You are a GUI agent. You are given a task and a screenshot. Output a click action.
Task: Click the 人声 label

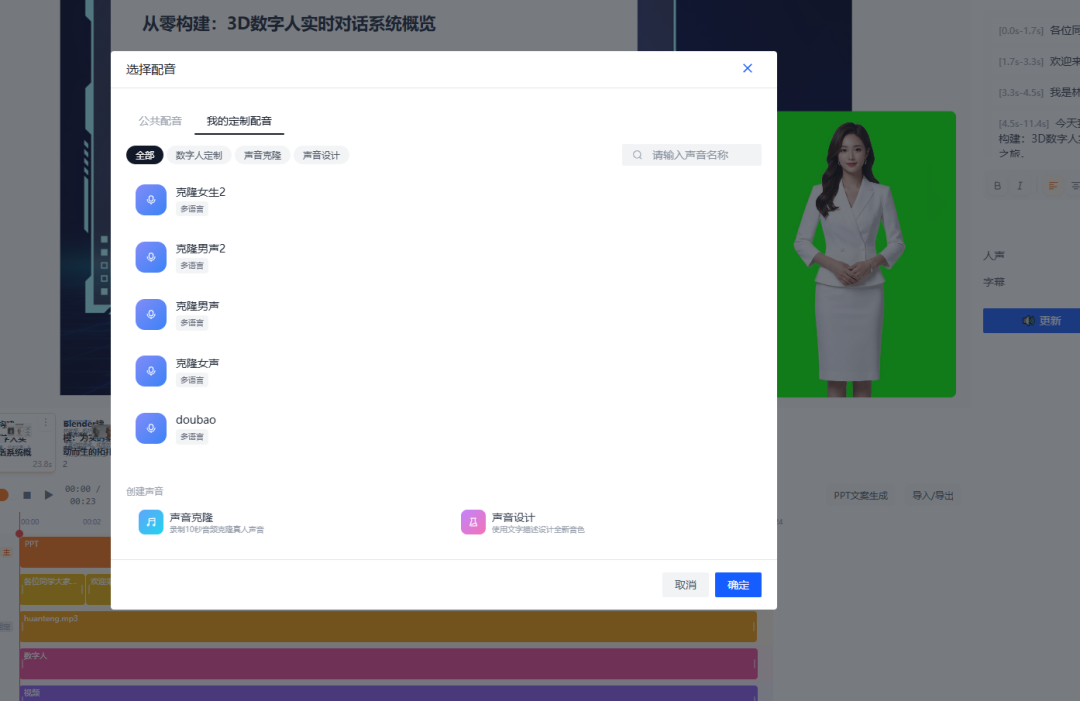tap(994, 255)
